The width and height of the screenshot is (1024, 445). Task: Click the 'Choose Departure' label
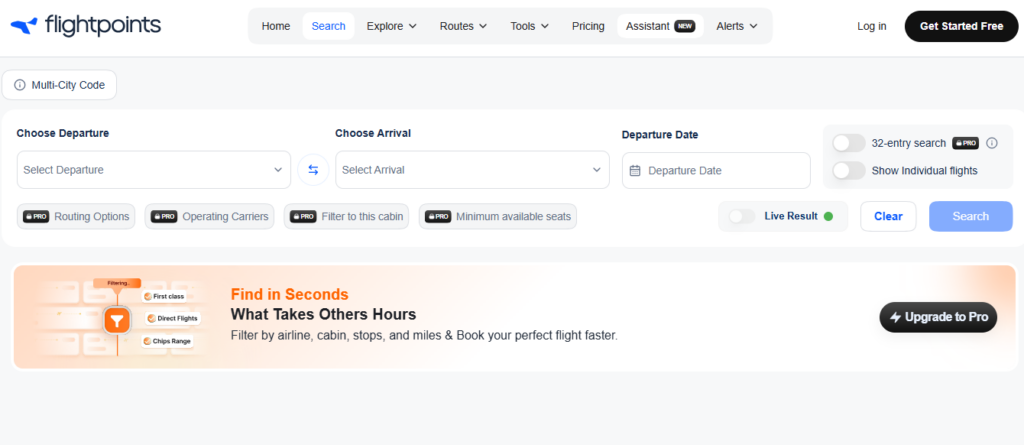63,133
